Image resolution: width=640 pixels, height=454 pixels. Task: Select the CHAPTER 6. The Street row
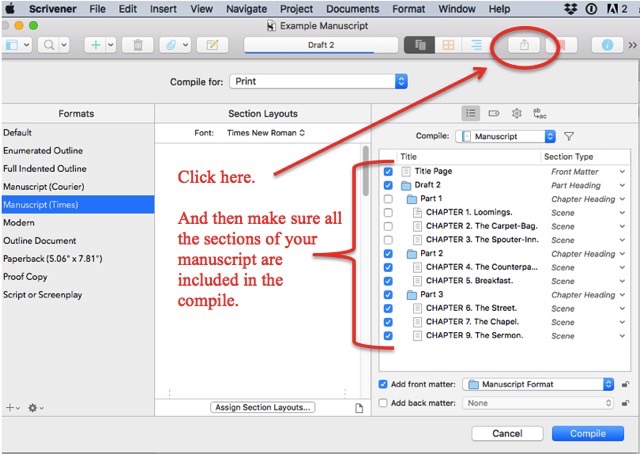coord(504,308)
